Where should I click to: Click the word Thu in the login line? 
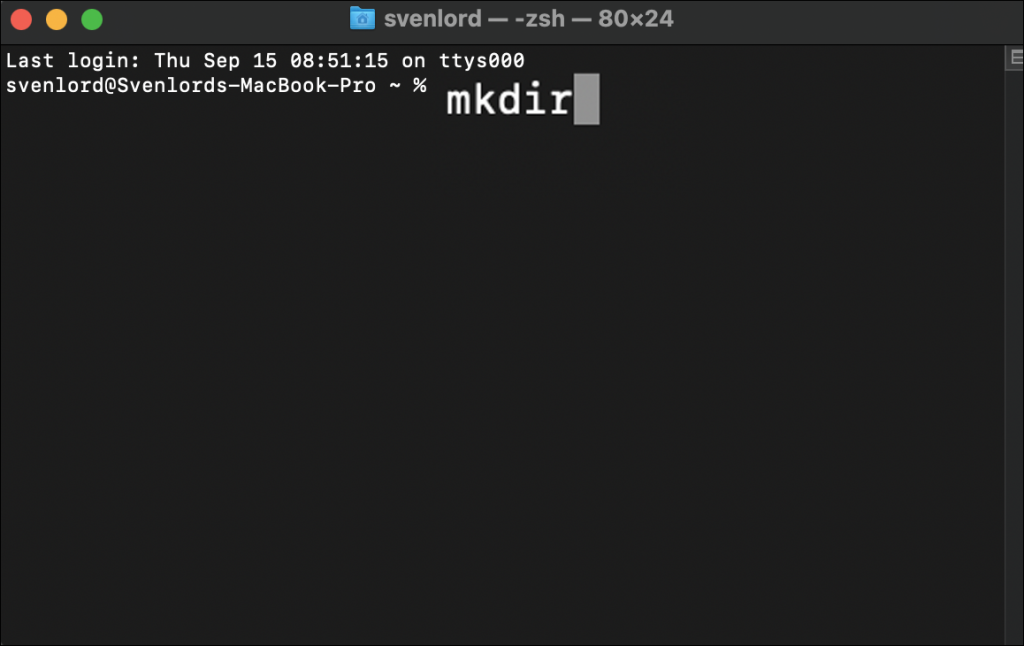pos(172,61)
